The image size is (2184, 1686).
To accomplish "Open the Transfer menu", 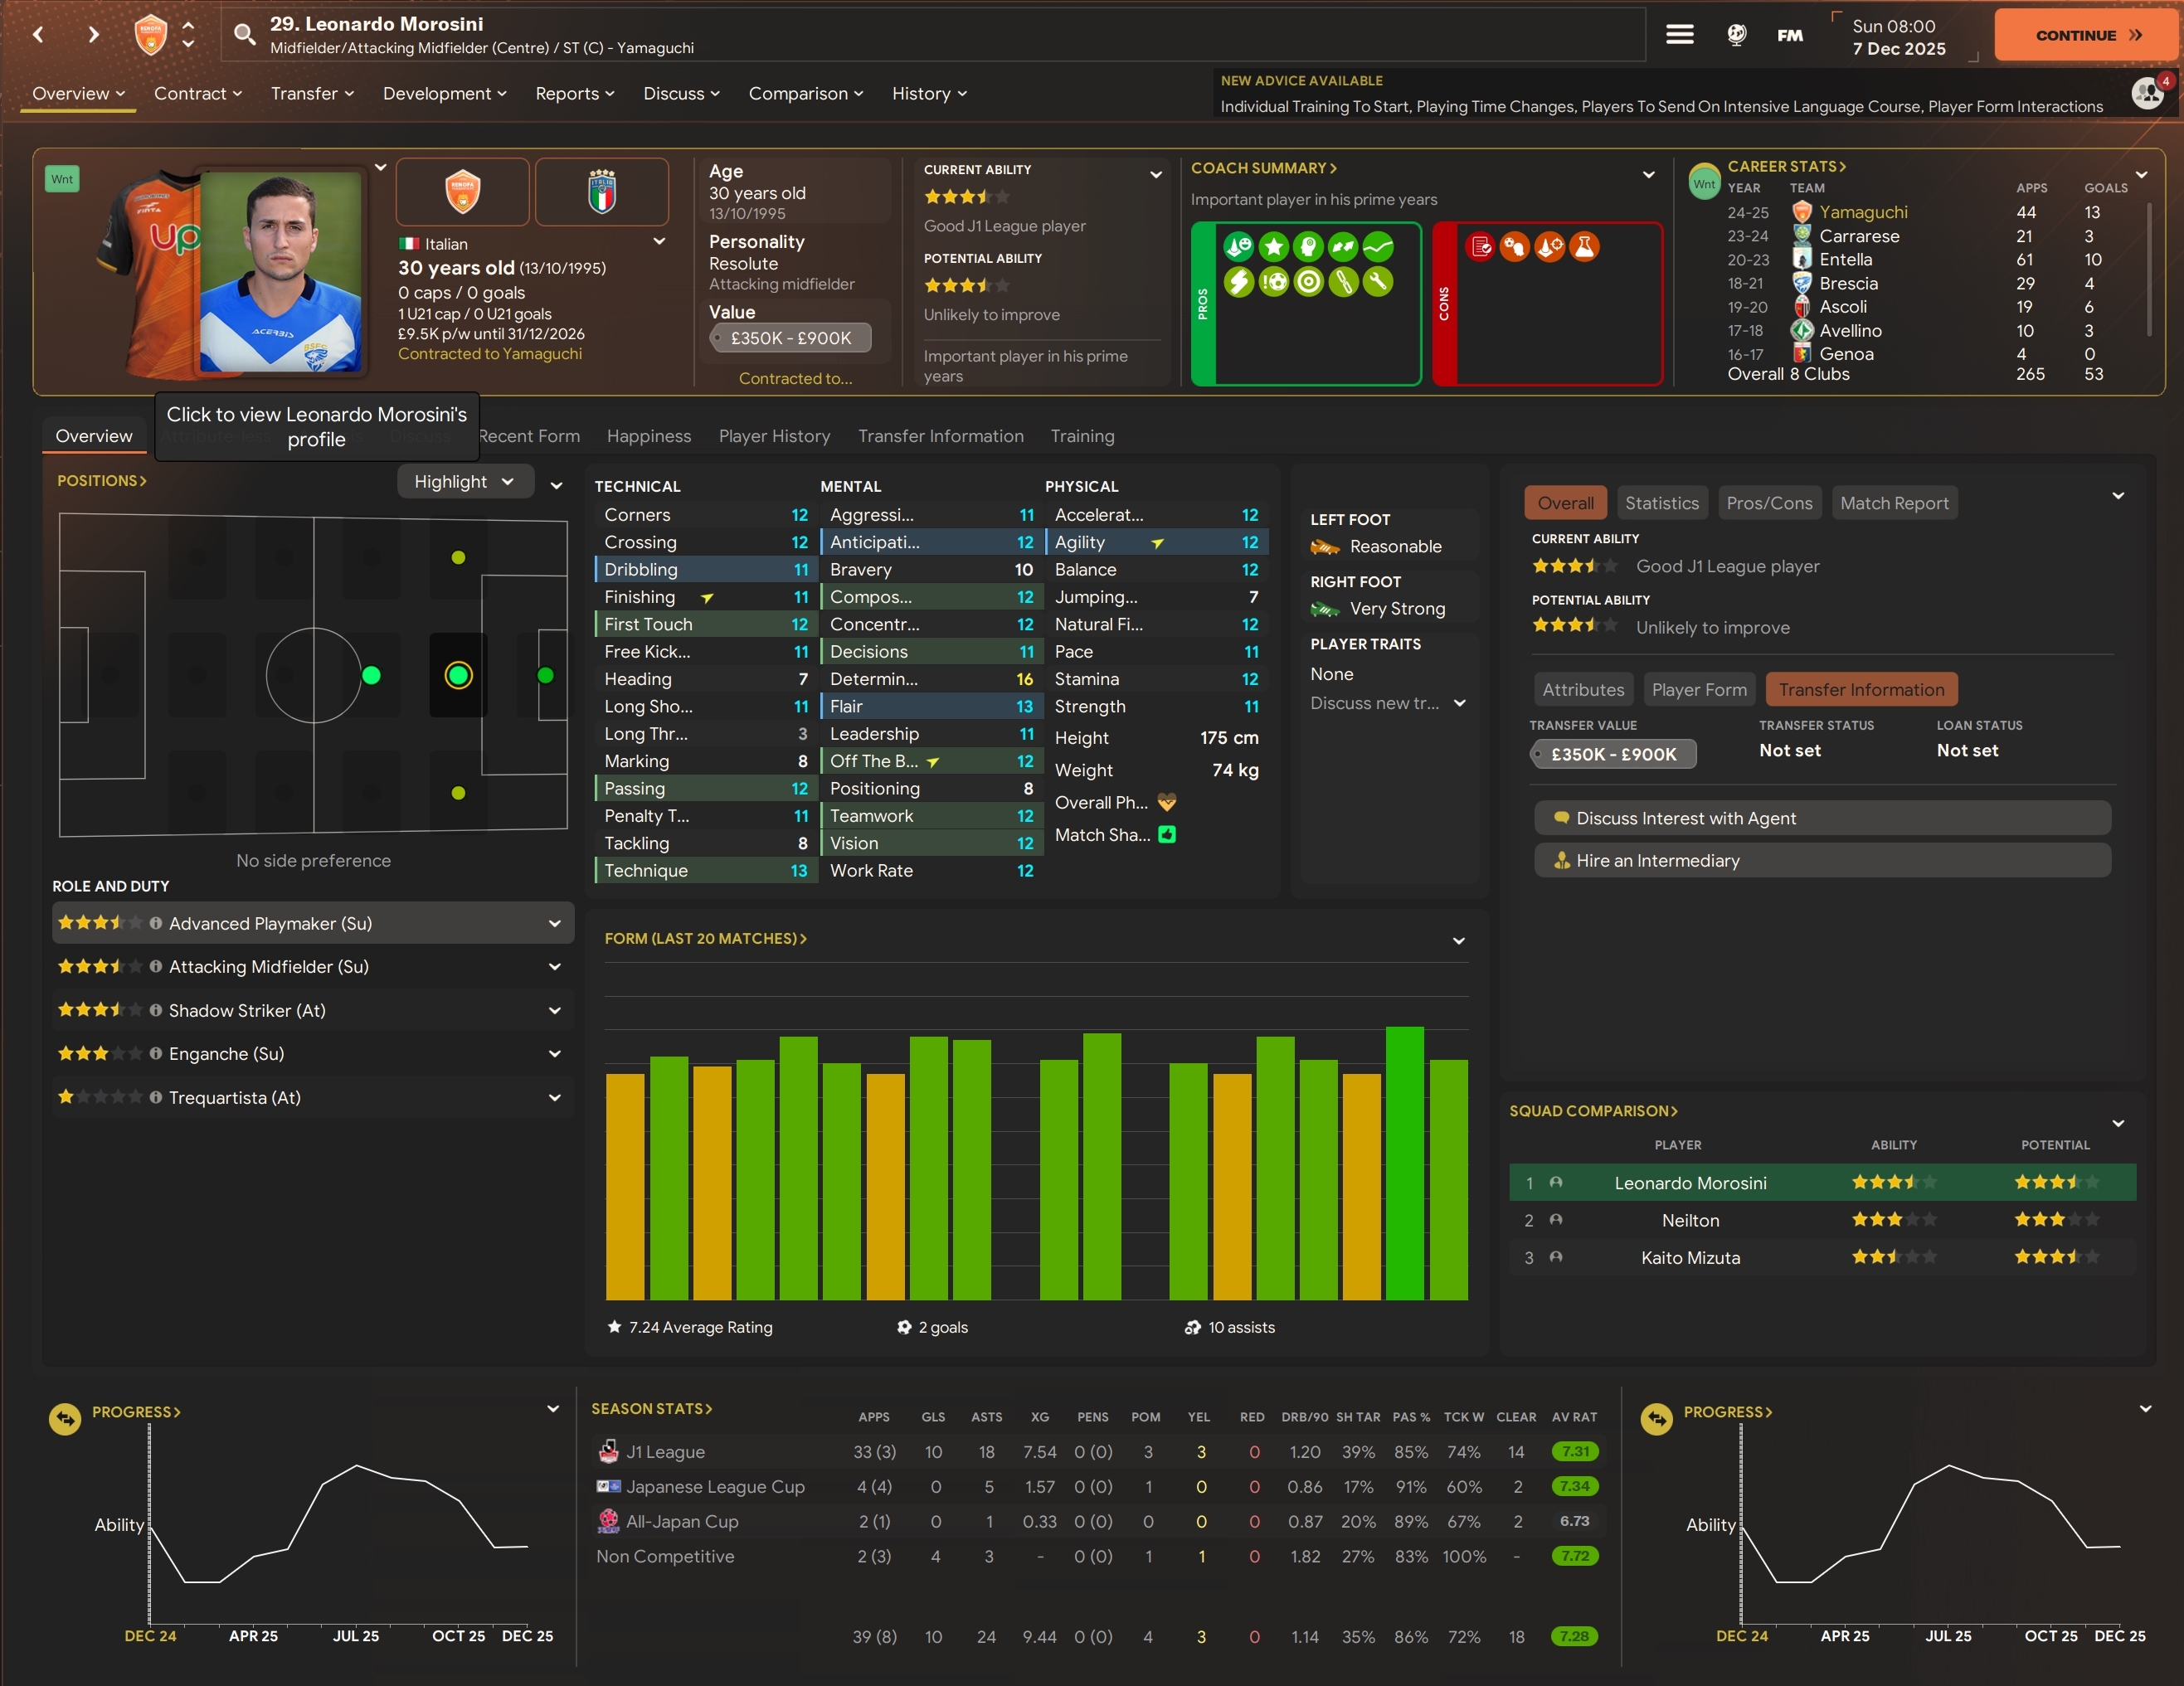I will (x=311, y=93).
